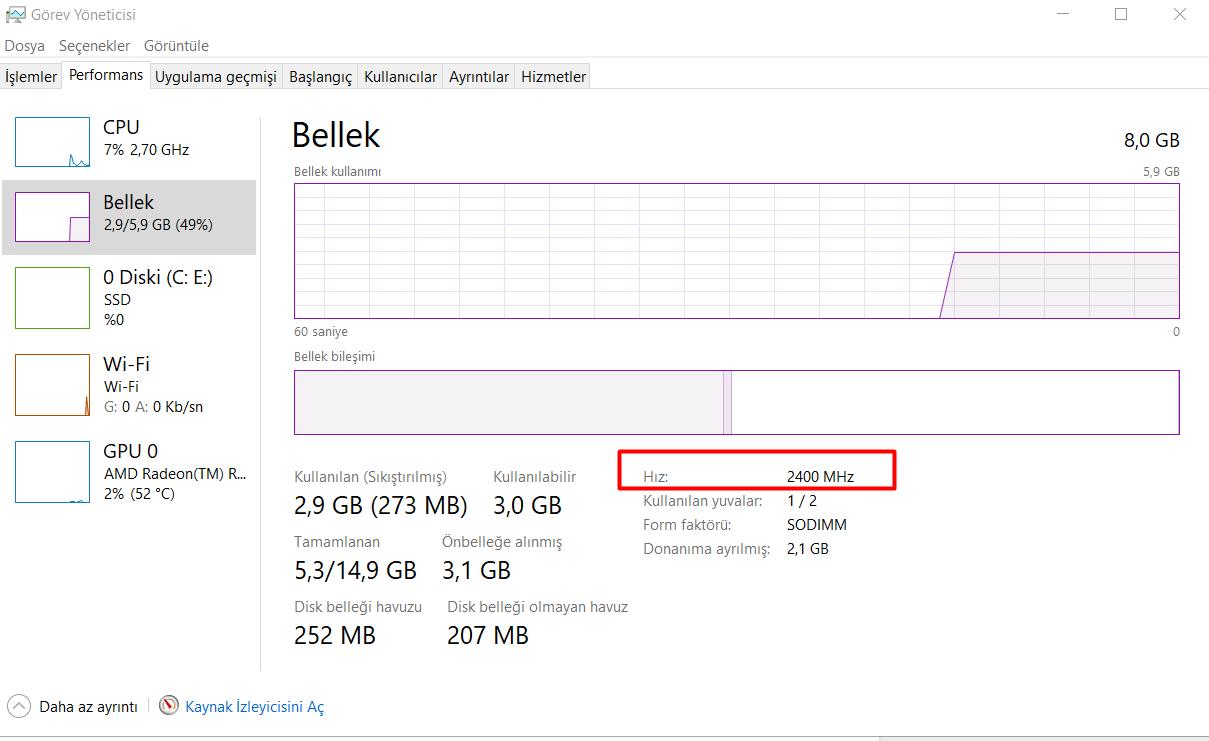Select the GPU 0 graph thumbnail
Viewport: 1209px width, 741px height.
(x=52, y=471)
